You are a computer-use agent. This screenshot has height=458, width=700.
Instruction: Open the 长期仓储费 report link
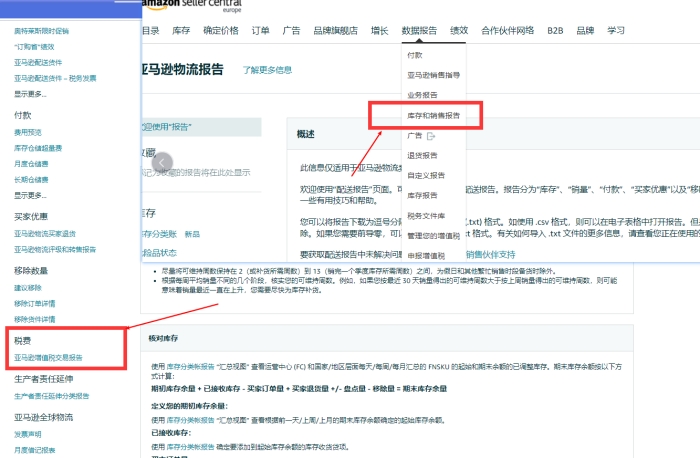pos(31,180)
